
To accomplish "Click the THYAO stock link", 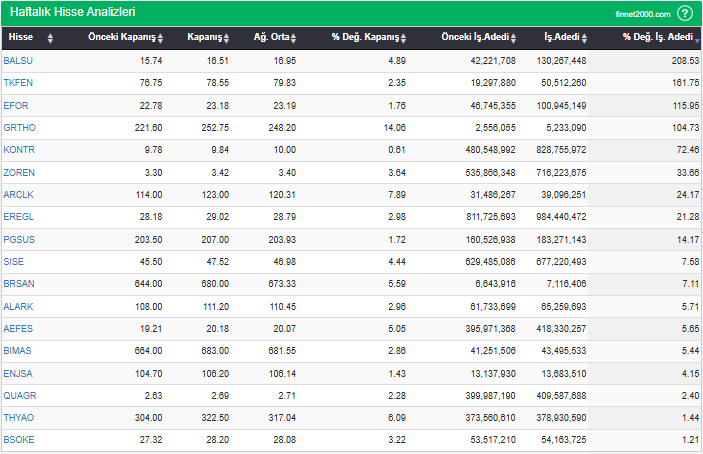I will [x=18, y=417].
